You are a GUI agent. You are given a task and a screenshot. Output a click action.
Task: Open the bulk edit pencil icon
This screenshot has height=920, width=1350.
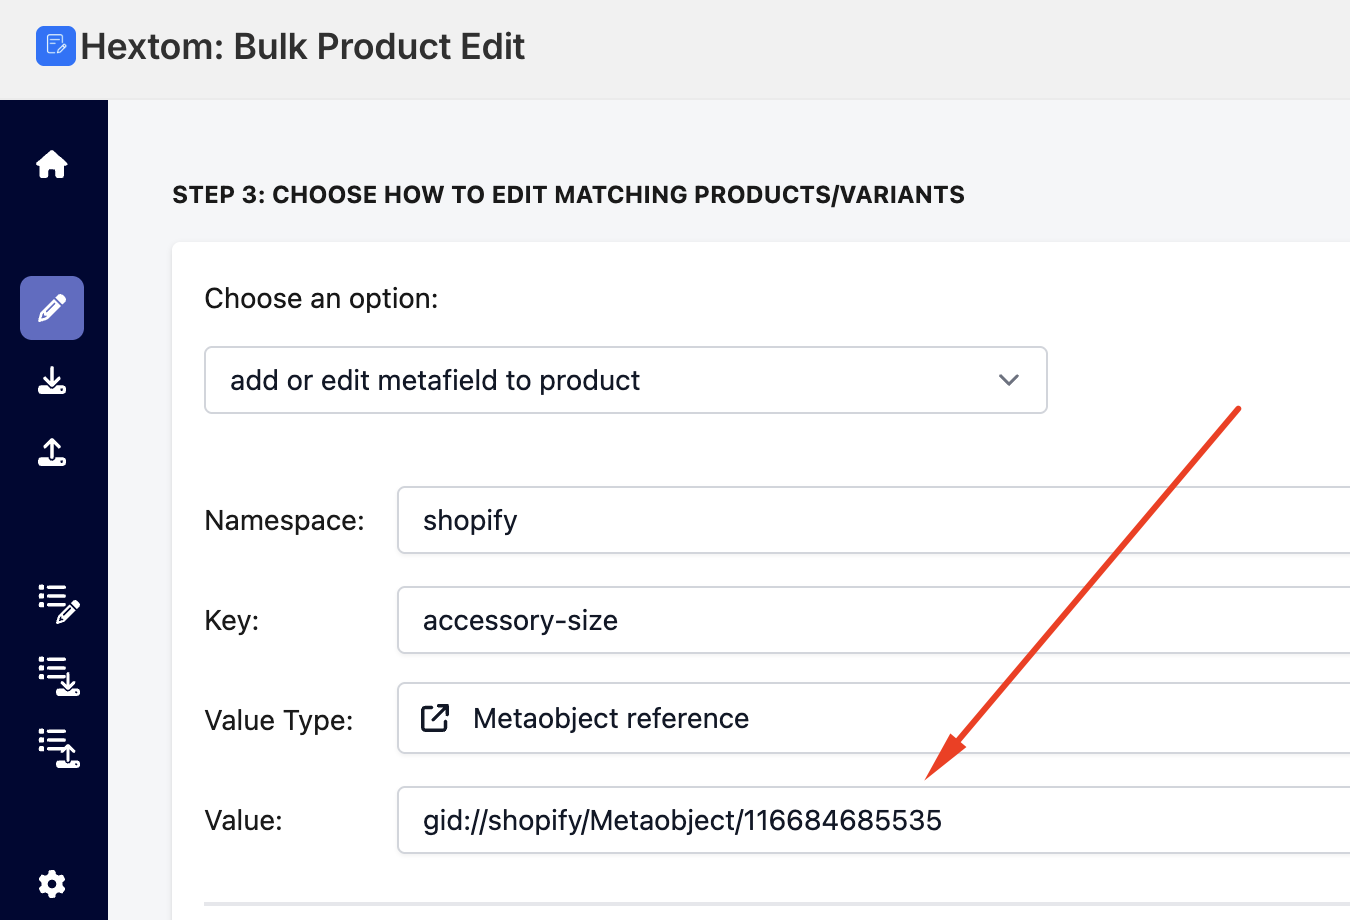(52, 308)
